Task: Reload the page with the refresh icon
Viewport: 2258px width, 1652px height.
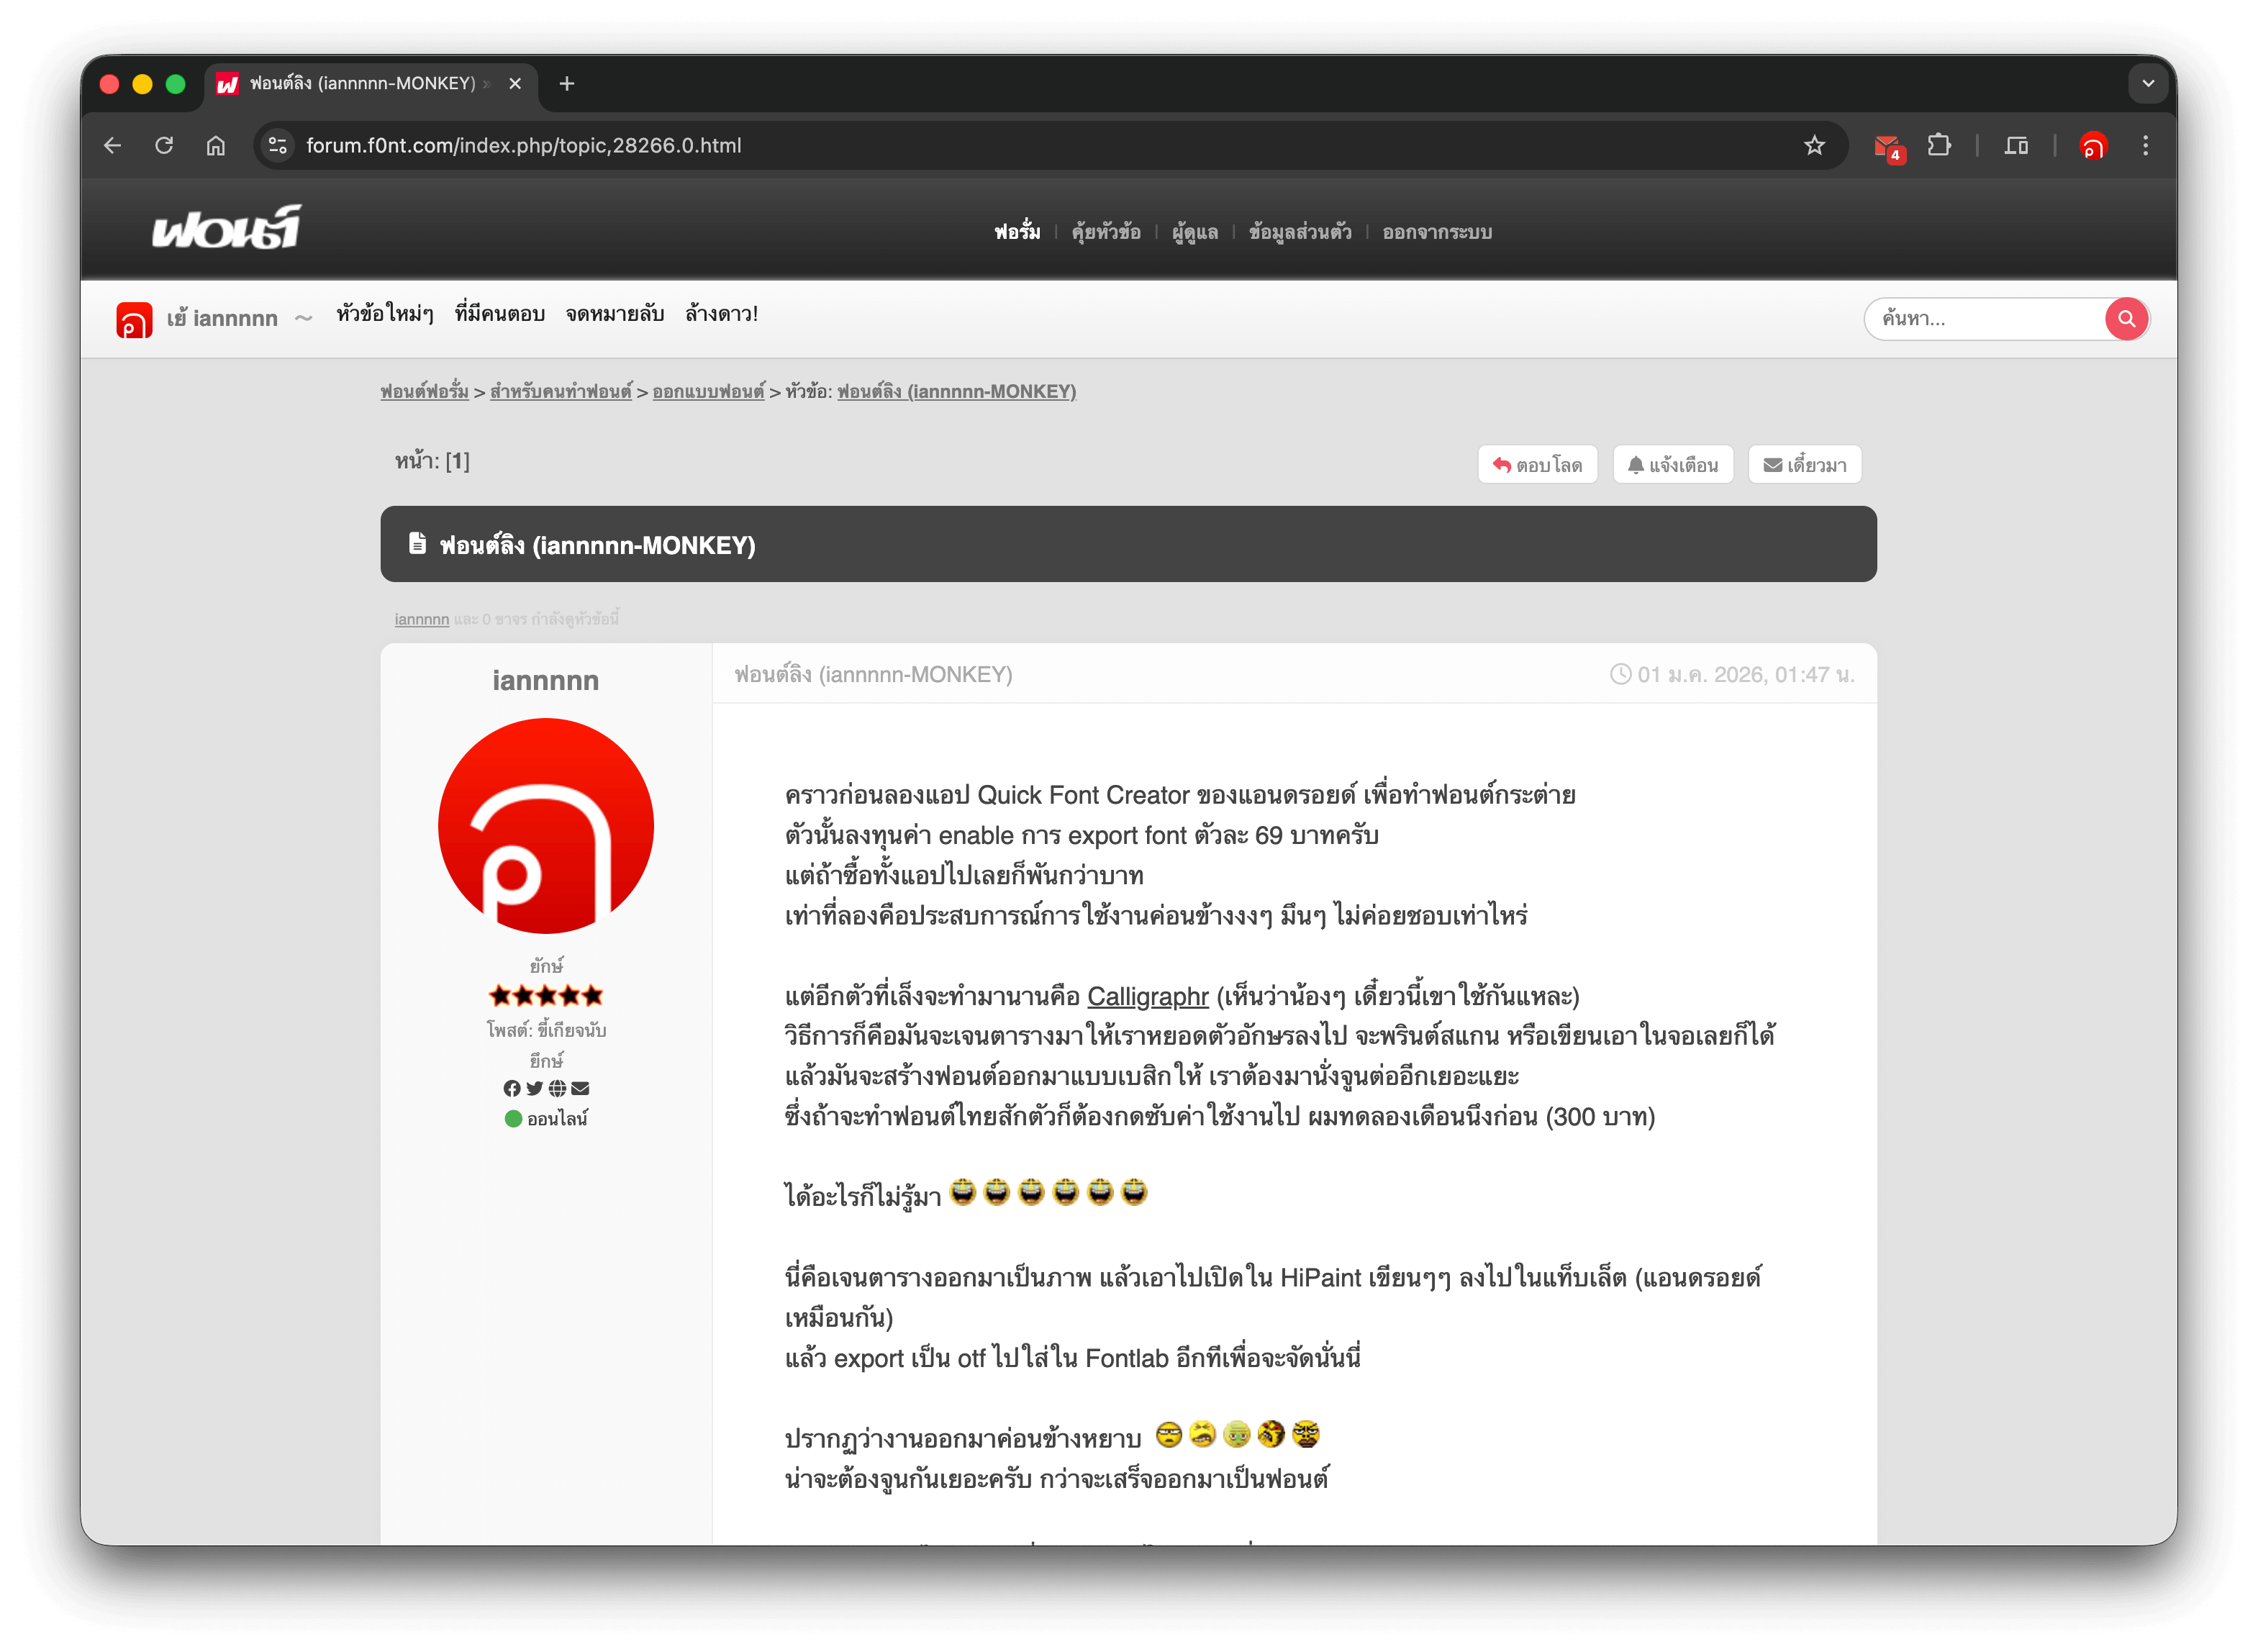Action: click(164, 146)
